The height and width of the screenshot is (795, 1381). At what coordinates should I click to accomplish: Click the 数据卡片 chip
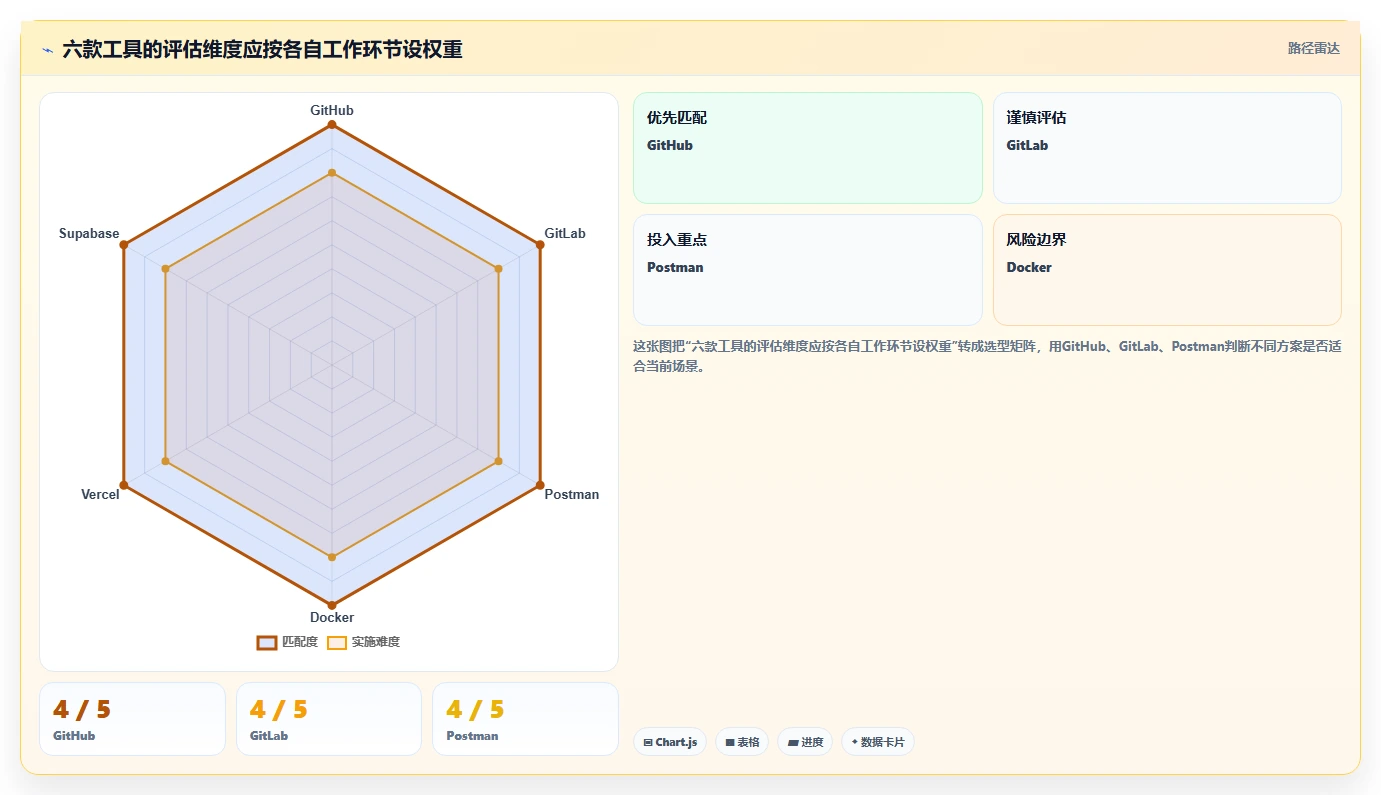(x=878, y=742)
